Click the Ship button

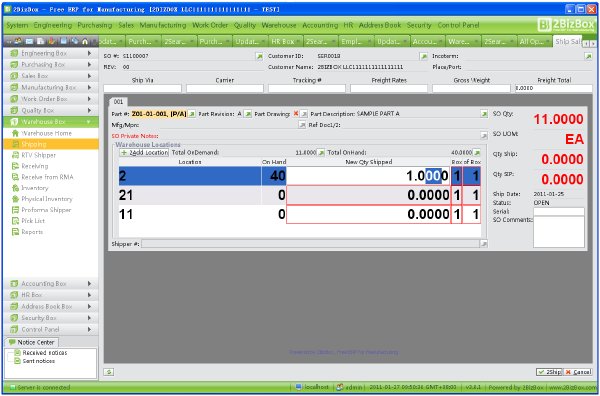[549, 372]
